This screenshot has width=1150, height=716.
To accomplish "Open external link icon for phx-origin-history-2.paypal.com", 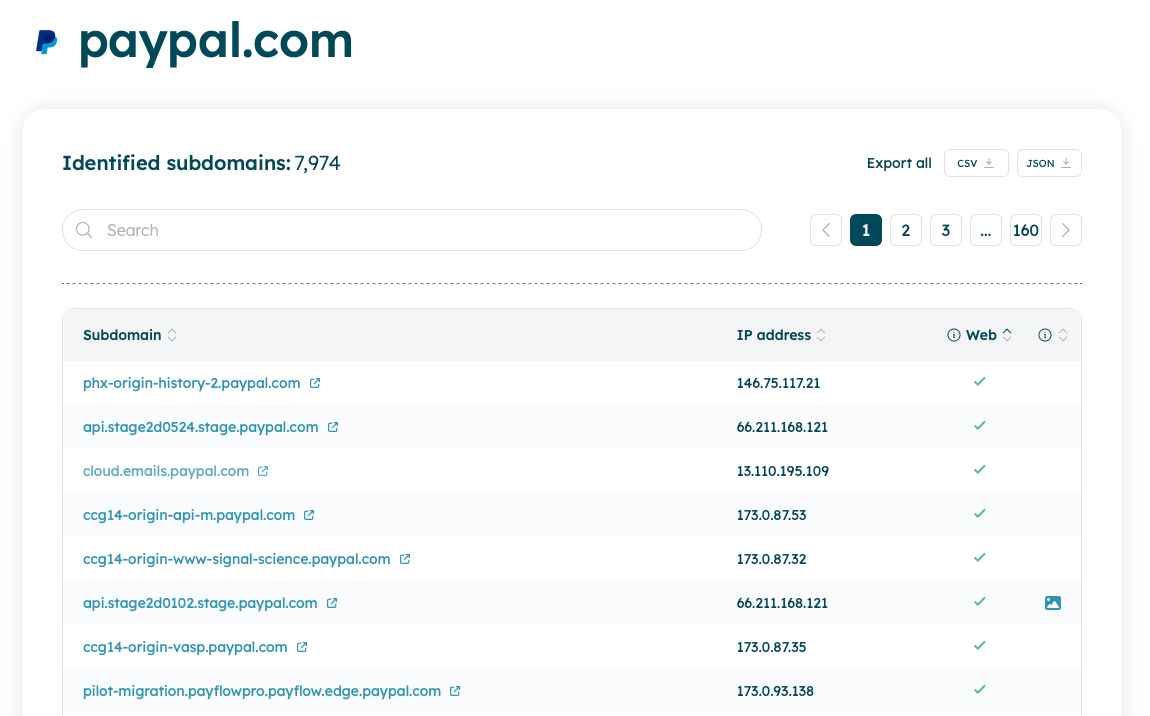I will pos(315,383).
